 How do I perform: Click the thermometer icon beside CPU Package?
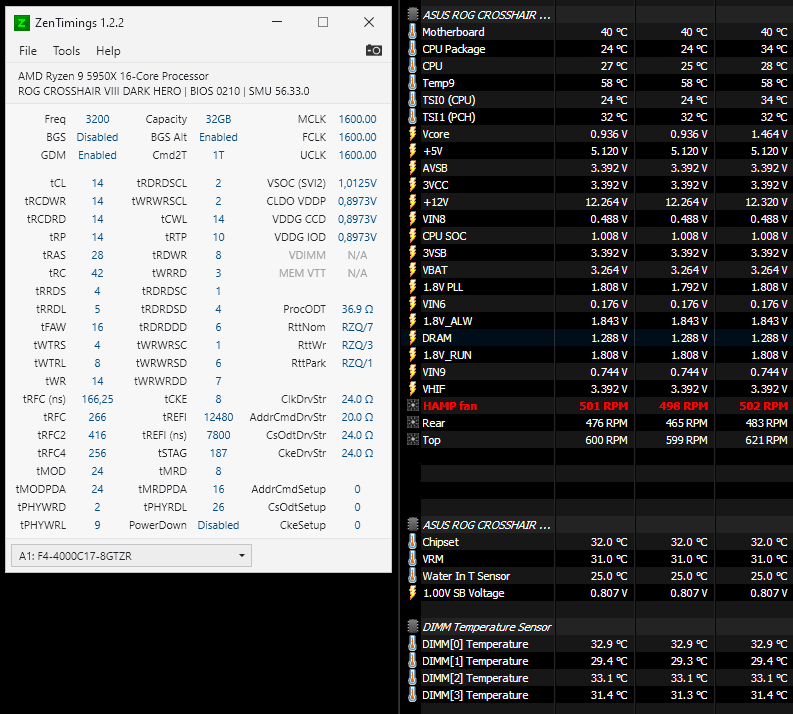click(x=413, y=49)
